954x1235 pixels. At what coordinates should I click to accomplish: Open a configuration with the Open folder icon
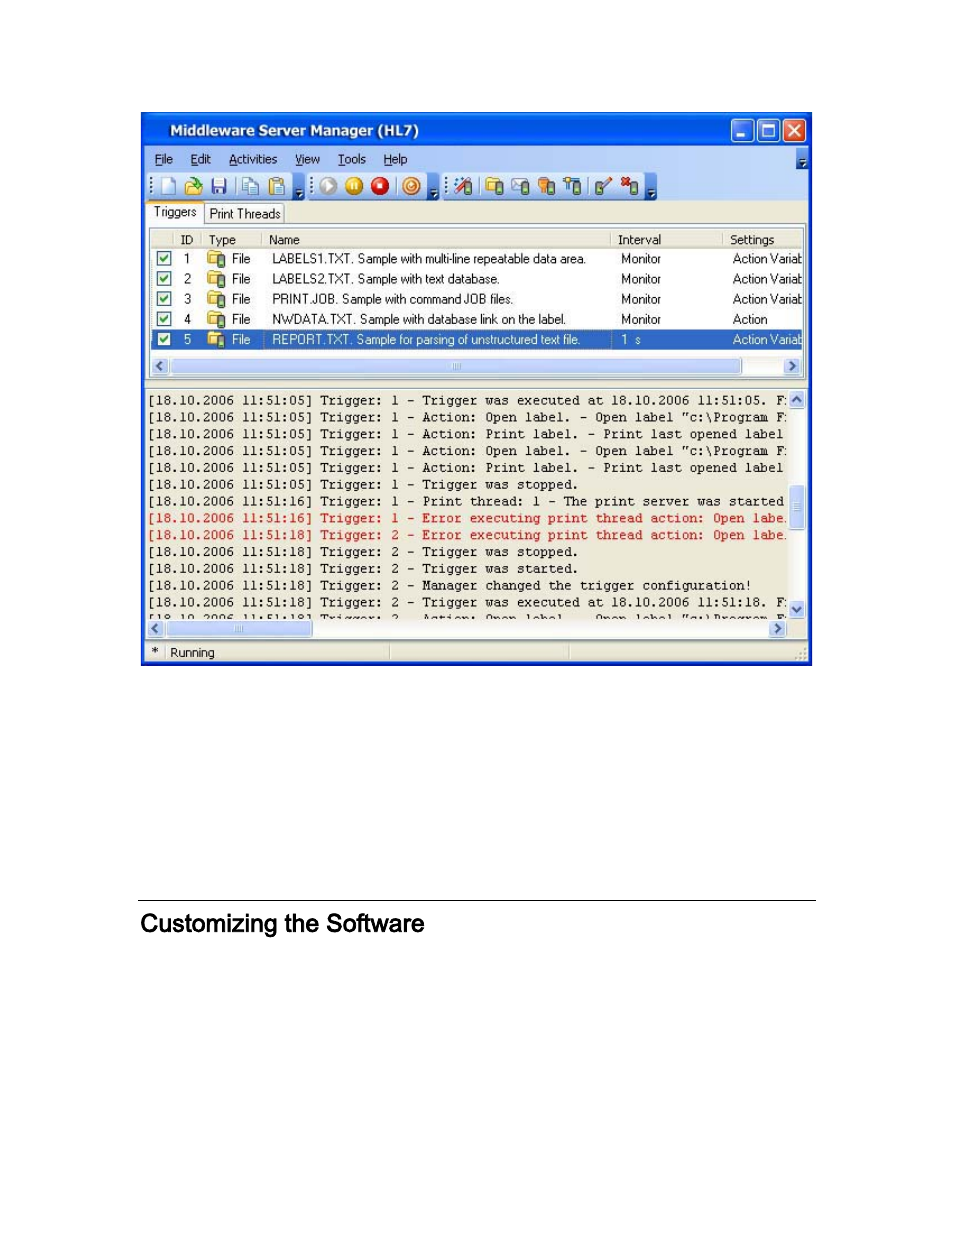(193, 186)
